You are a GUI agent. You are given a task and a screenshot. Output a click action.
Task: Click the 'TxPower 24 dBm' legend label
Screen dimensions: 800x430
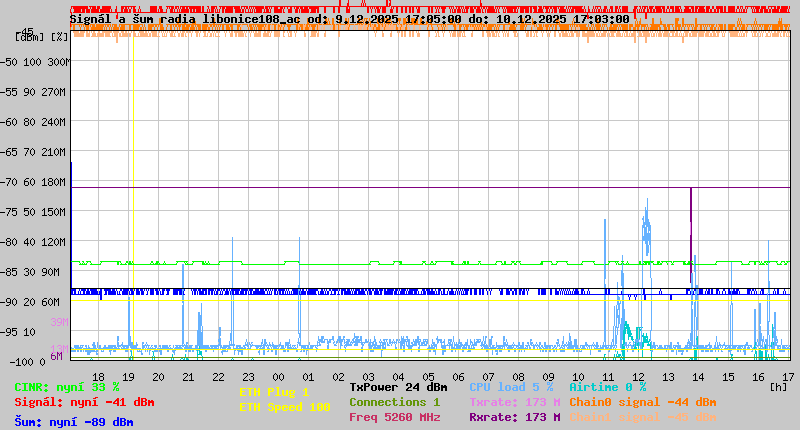[398, 387]
